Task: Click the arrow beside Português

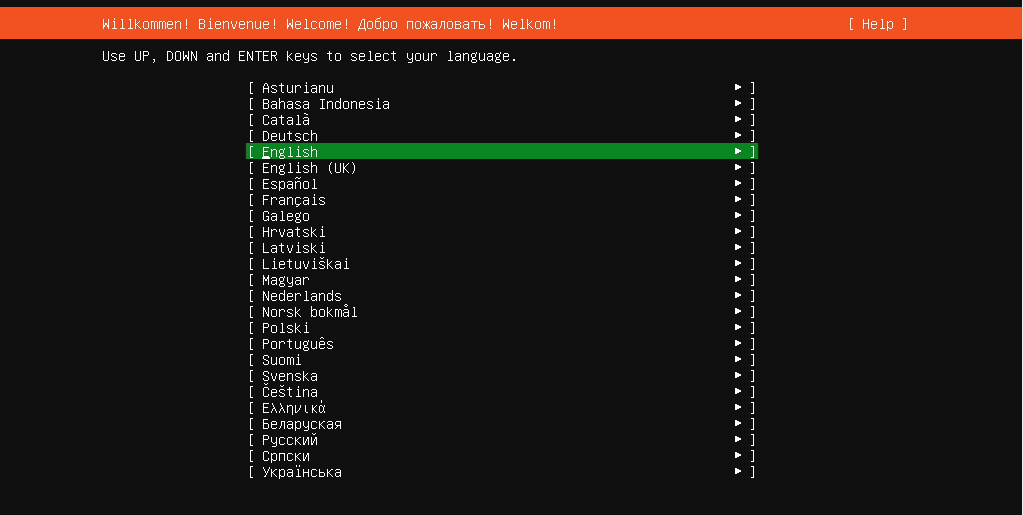Action: pos(738,344)
